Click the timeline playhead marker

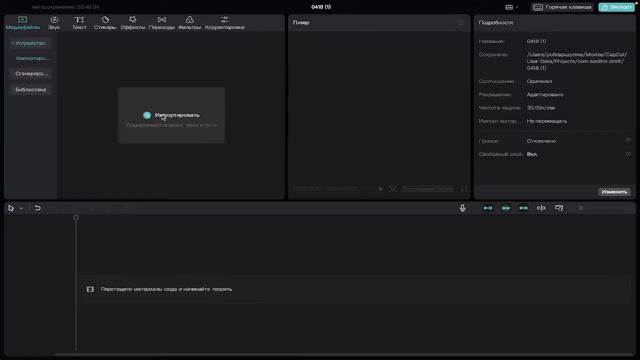pyautogui.click(x=76, y=218)
